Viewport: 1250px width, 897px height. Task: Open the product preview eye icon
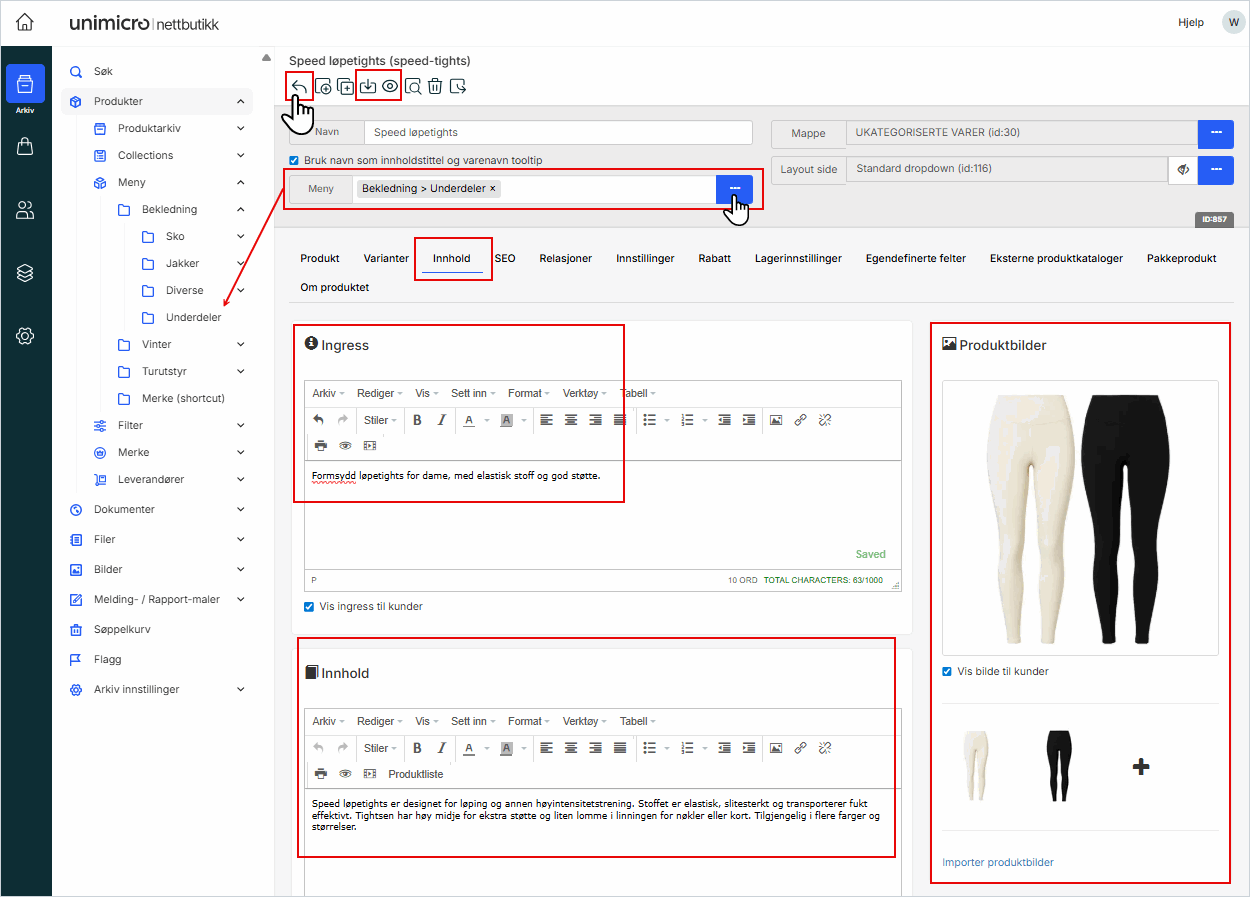coord(390,86)
